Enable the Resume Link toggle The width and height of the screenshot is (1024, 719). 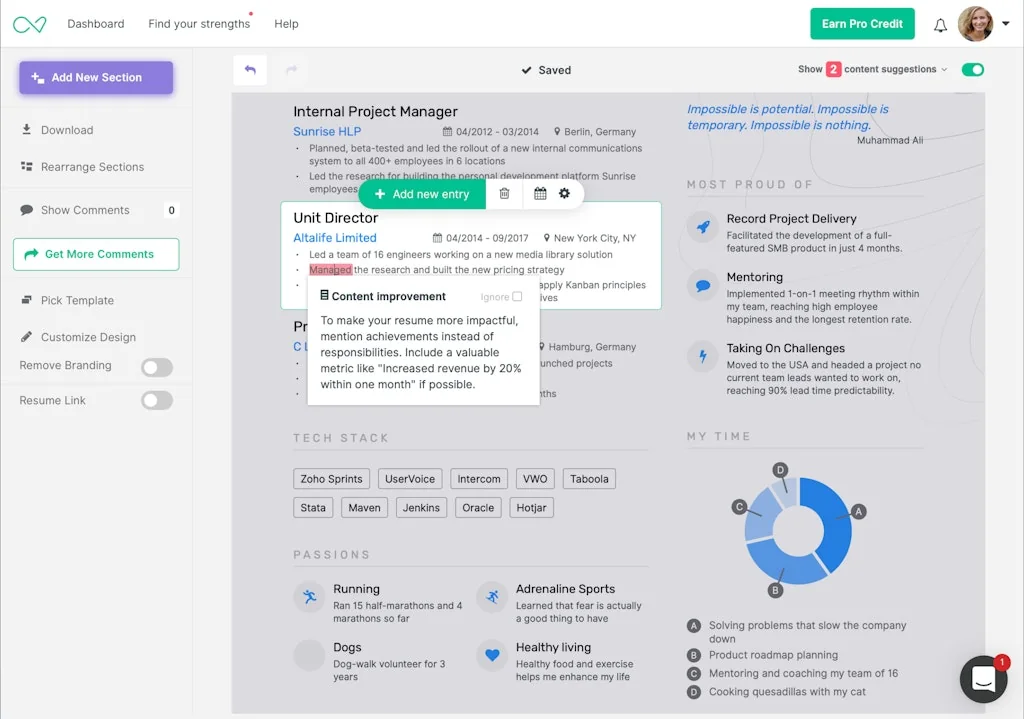[x=157, y=400]
